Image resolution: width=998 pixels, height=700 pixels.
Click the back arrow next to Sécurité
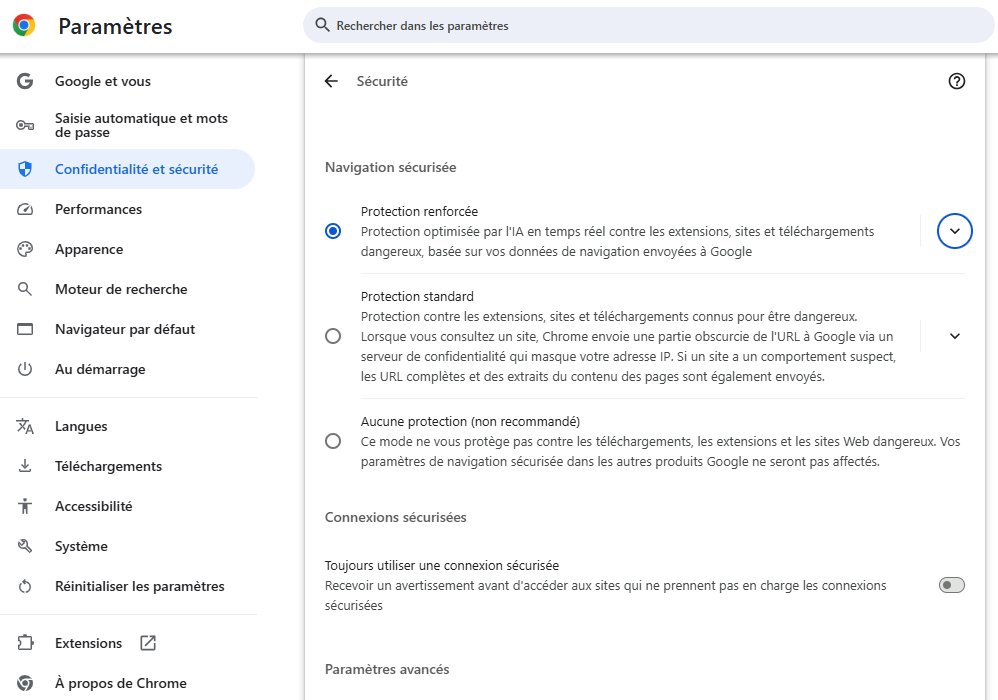(331, 81)
